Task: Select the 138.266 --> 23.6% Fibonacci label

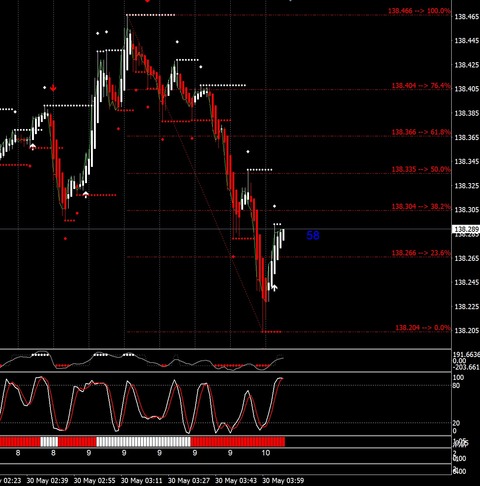Action: pyautogui.click(x=421, y=253)
